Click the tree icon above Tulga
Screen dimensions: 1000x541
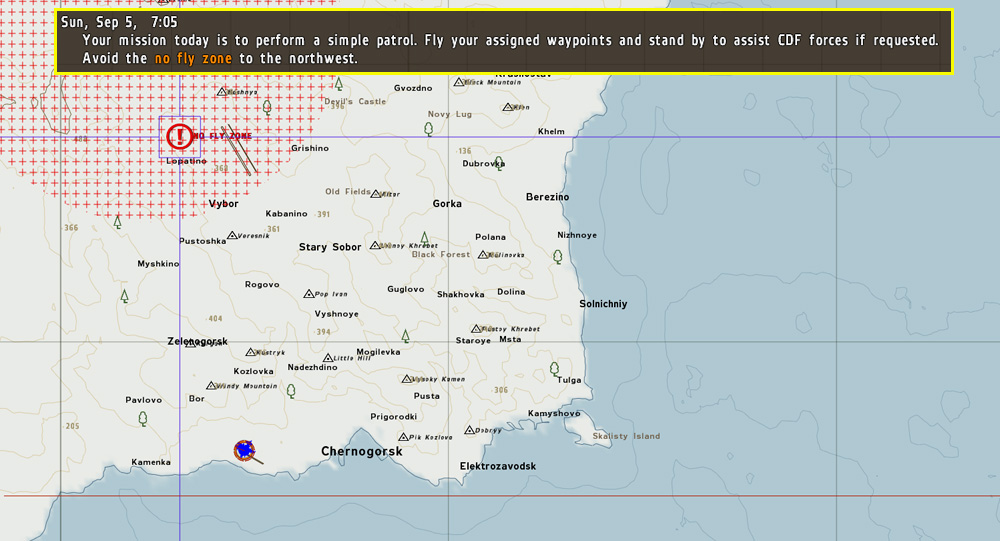point(554,369)
